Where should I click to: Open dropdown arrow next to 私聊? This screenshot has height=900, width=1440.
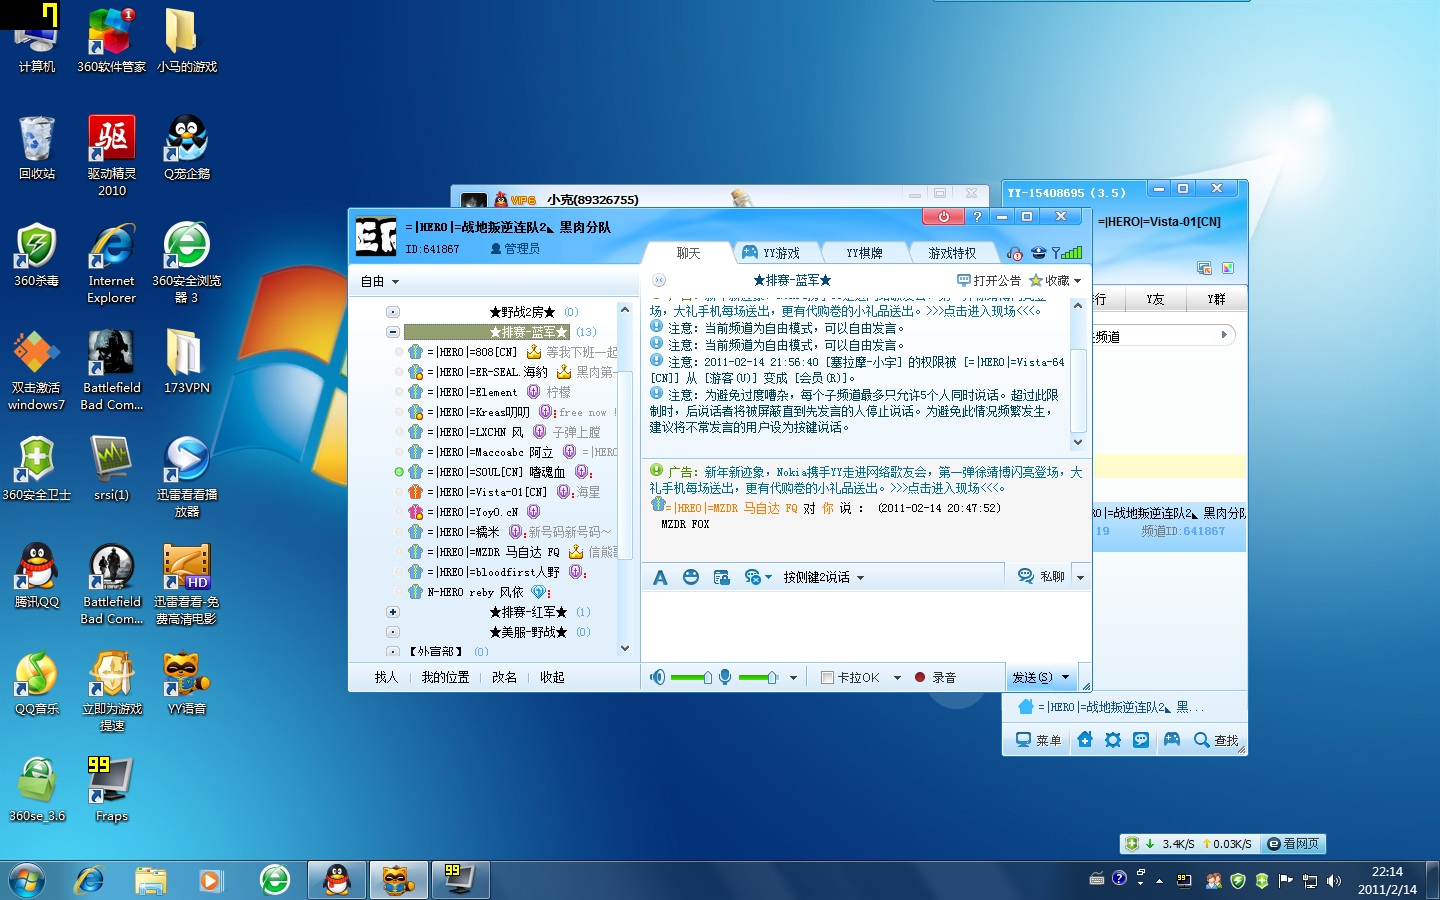coord(1080,577)
